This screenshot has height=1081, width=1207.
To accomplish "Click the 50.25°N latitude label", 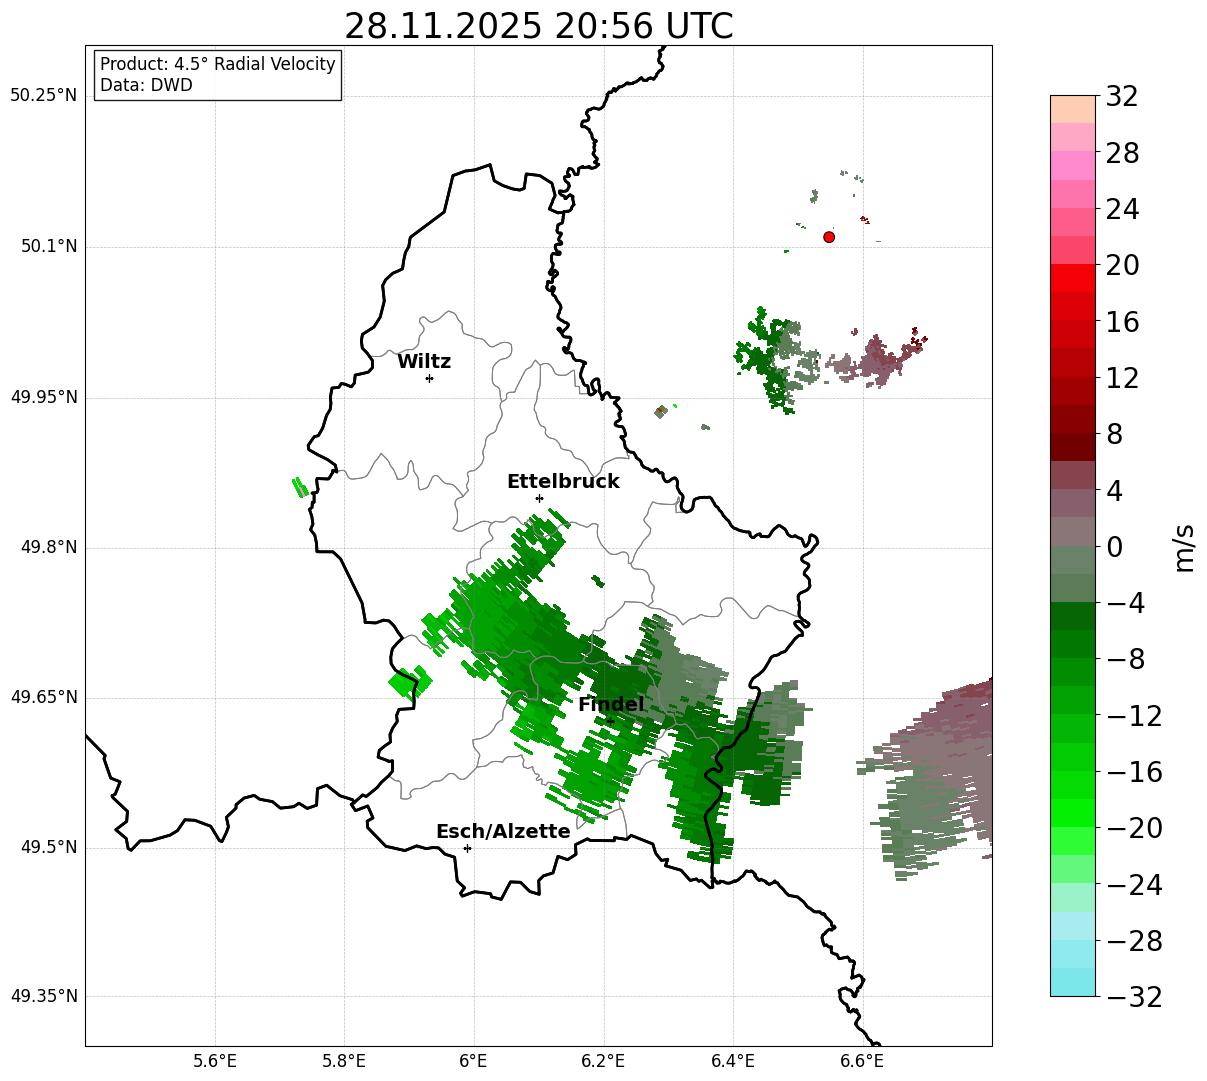I will coord(43,96).
